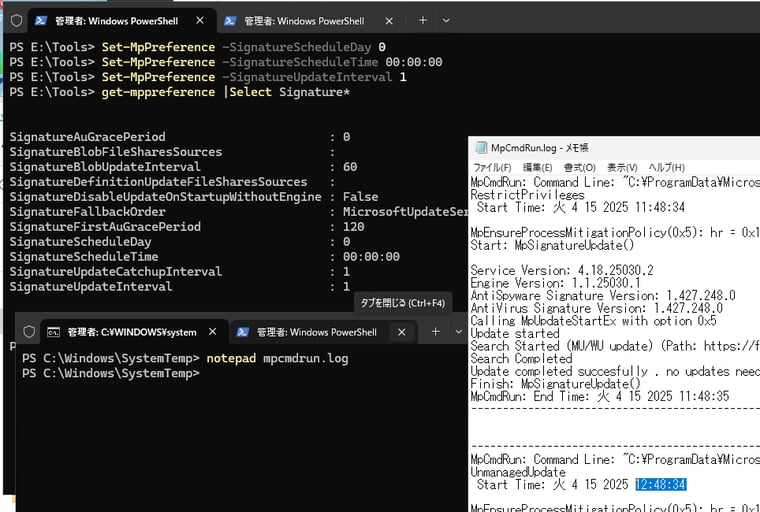Click the shield icon in top terminal window
The image size is (760, 512).
(16, 20)
